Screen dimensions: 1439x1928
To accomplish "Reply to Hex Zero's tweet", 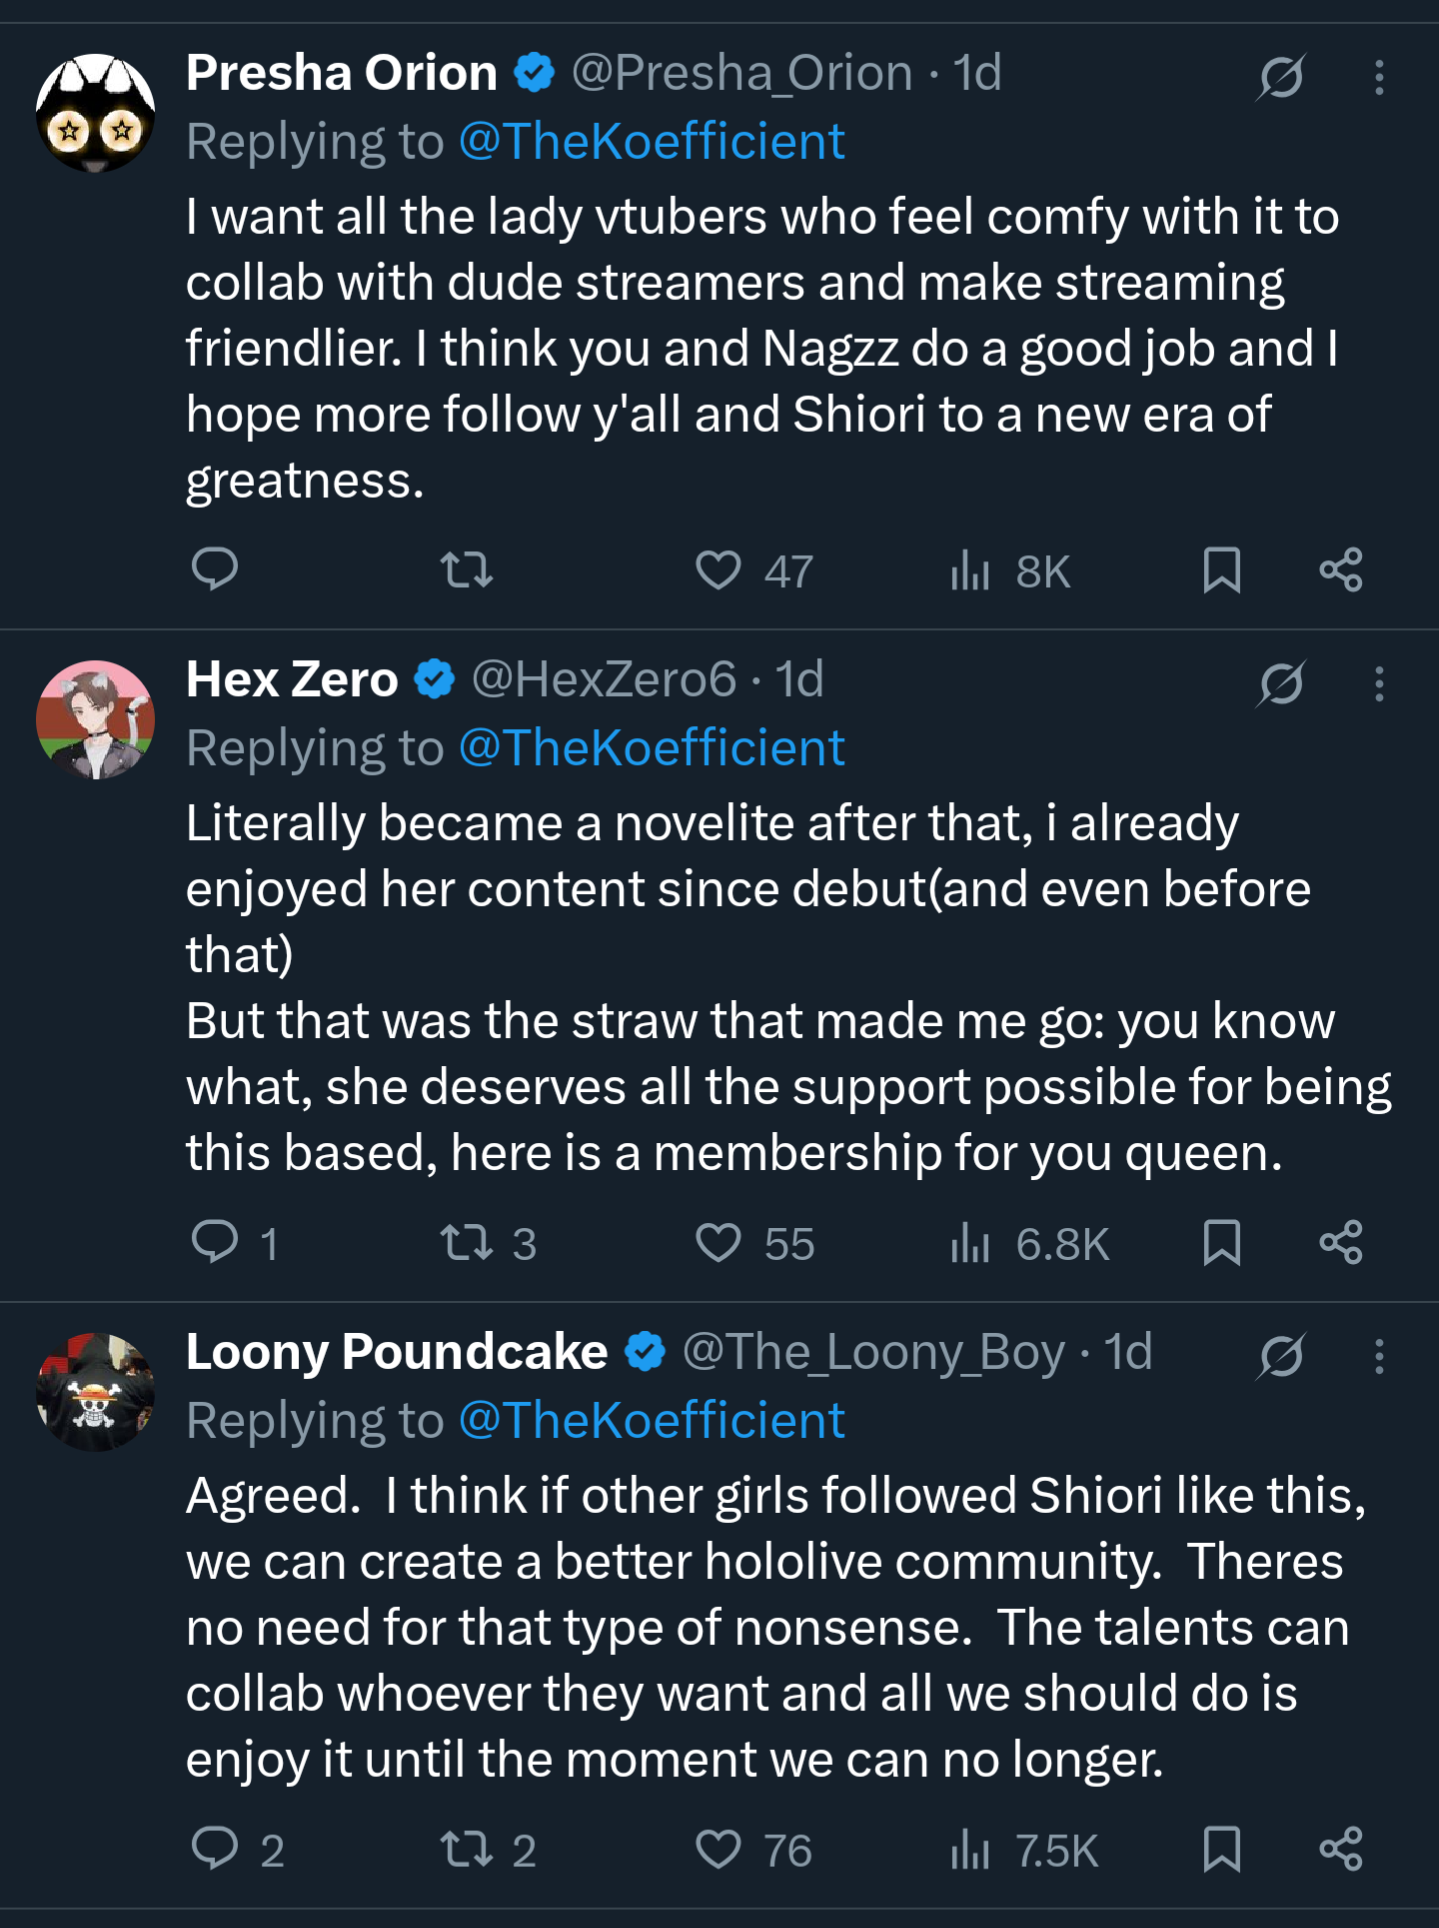I will 214,1242.
